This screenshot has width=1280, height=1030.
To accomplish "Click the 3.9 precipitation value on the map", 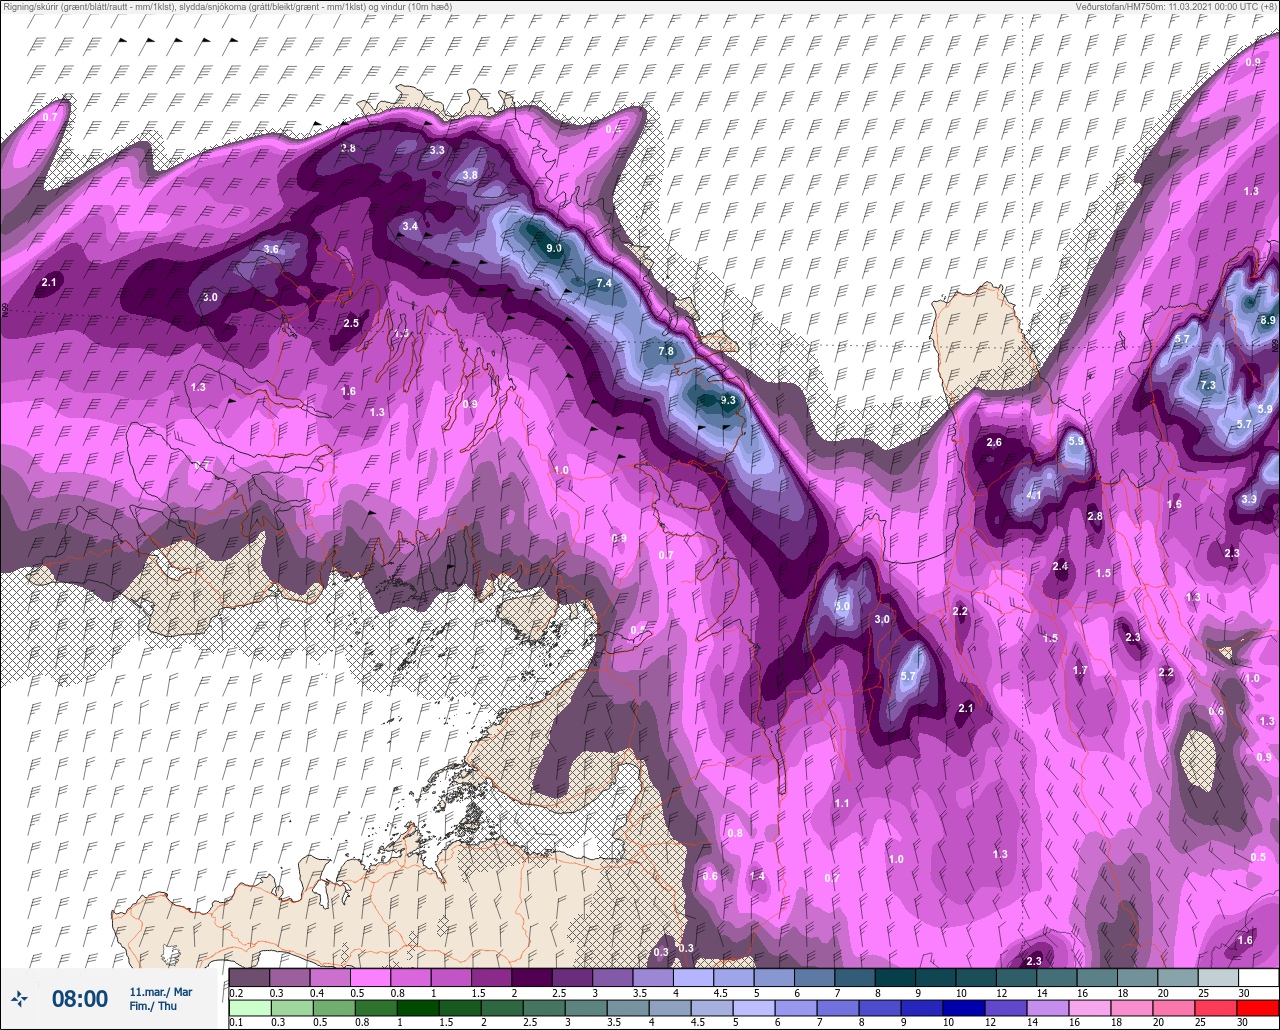I will 1249,499.
